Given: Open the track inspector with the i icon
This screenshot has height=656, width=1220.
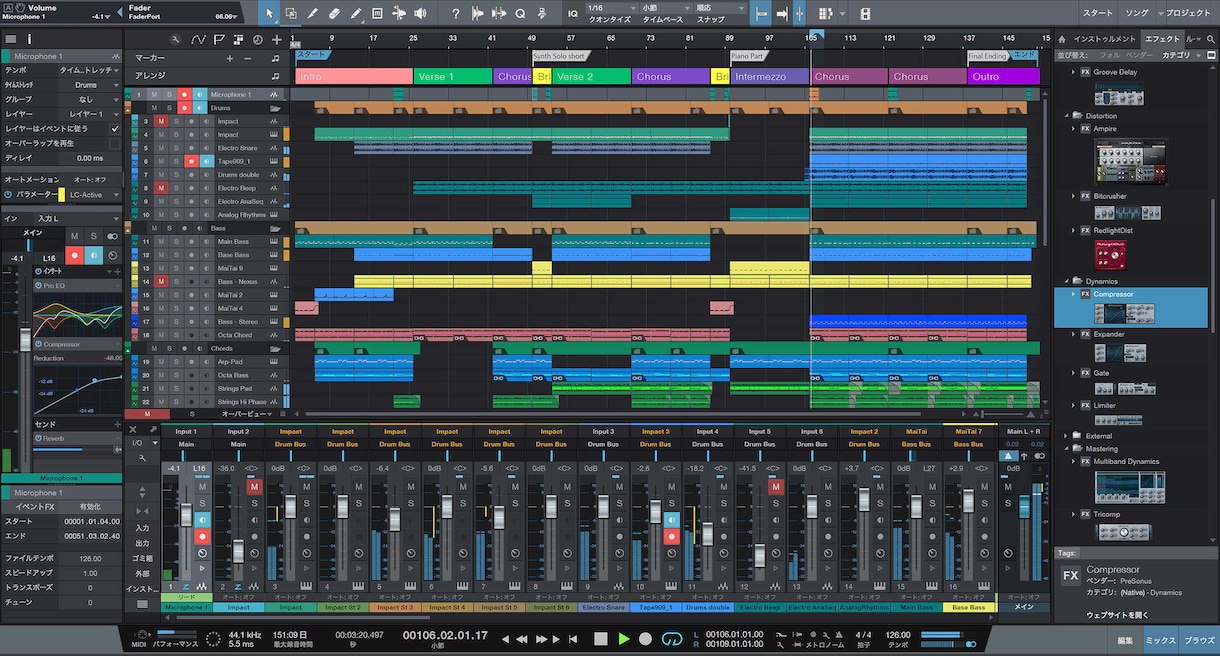Looking at the screenshot, I should tap(29, 39).
